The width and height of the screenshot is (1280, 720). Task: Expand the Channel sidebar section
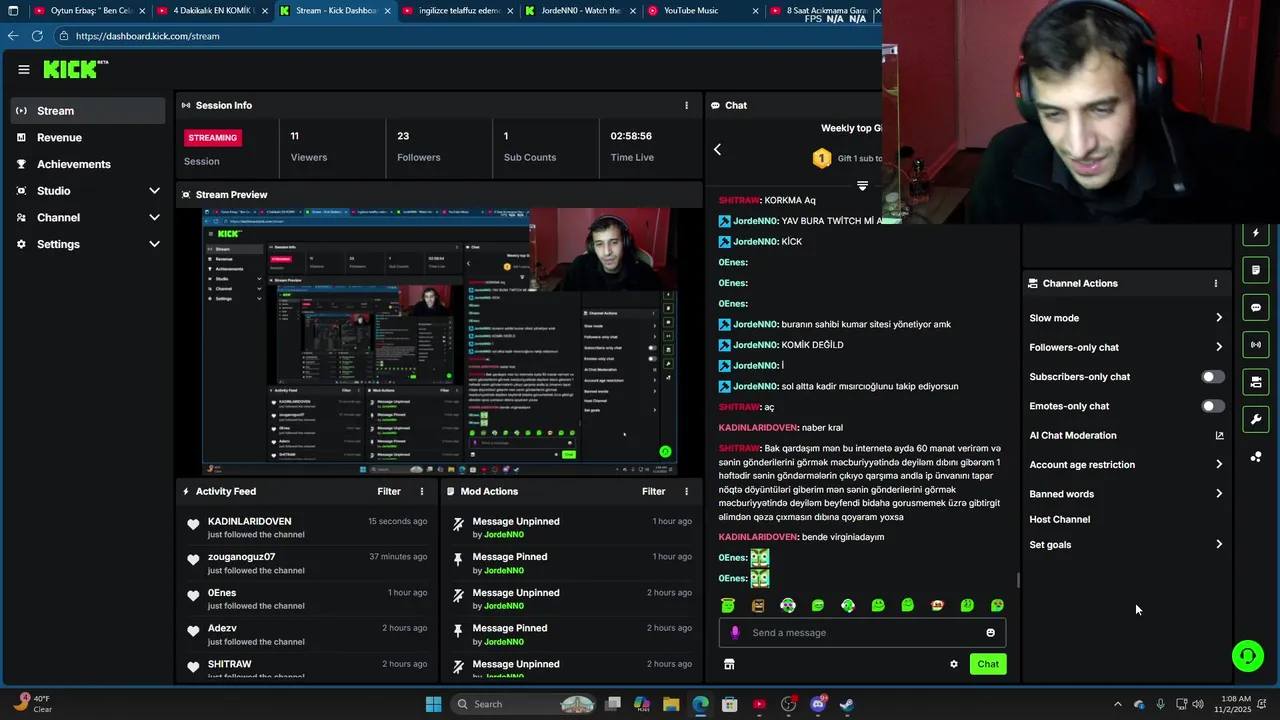coord(154,218)
